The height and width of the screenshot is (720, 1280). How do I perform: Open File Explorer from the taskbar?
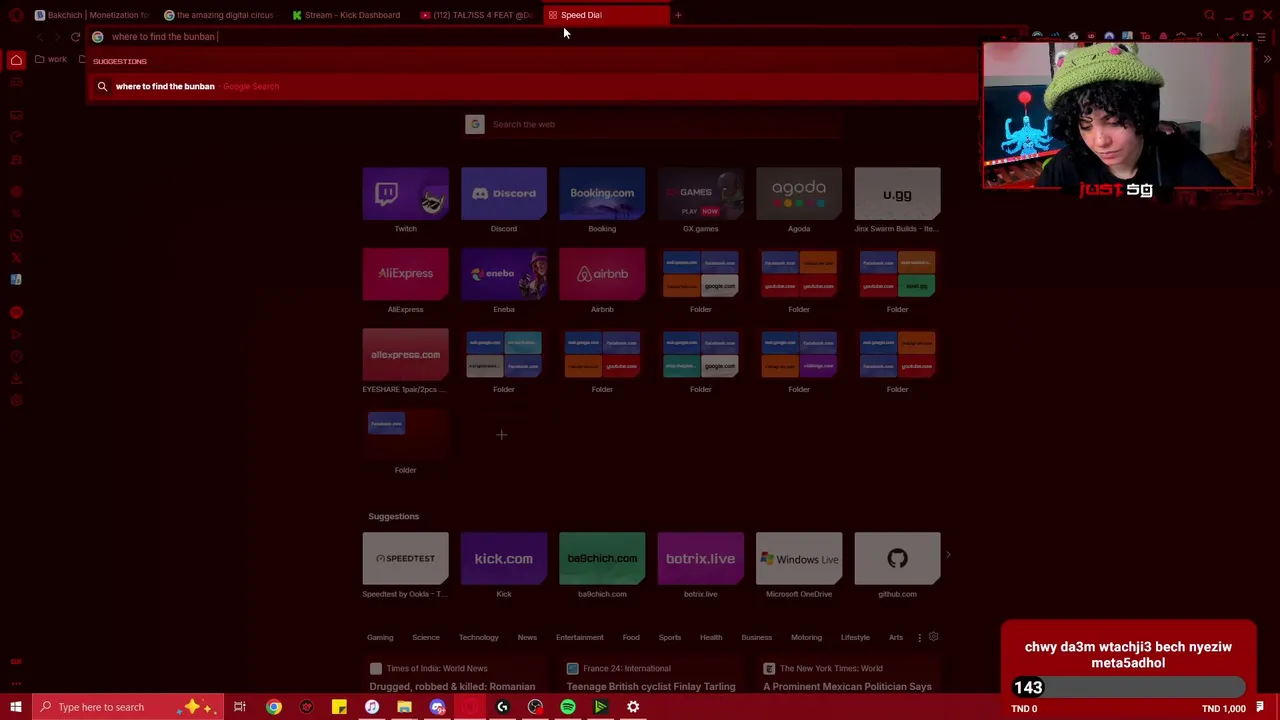tap(404, 708)
